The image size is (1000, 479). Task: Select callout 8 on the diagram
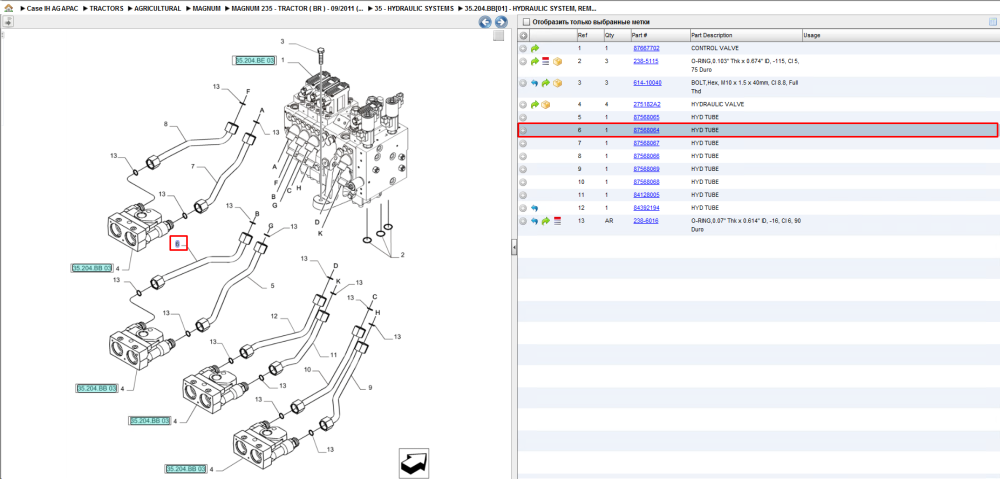[165, 125]
